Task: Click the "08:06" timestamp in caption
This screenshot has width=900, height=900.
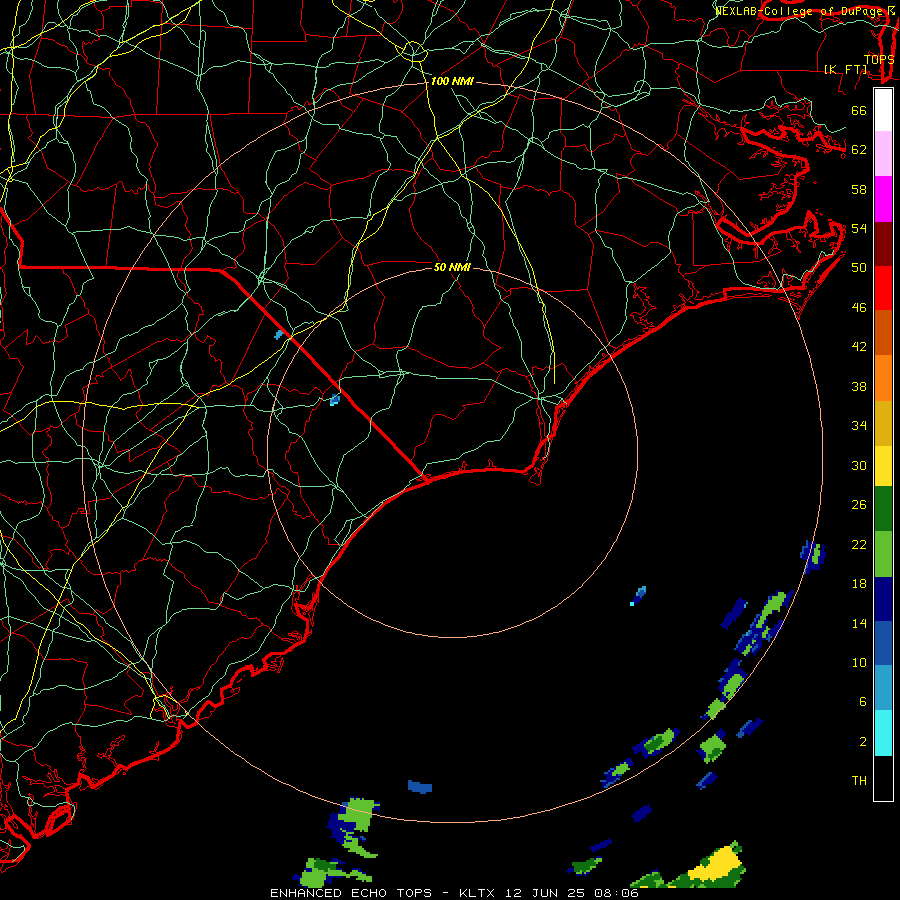Action: pos(617,893)
